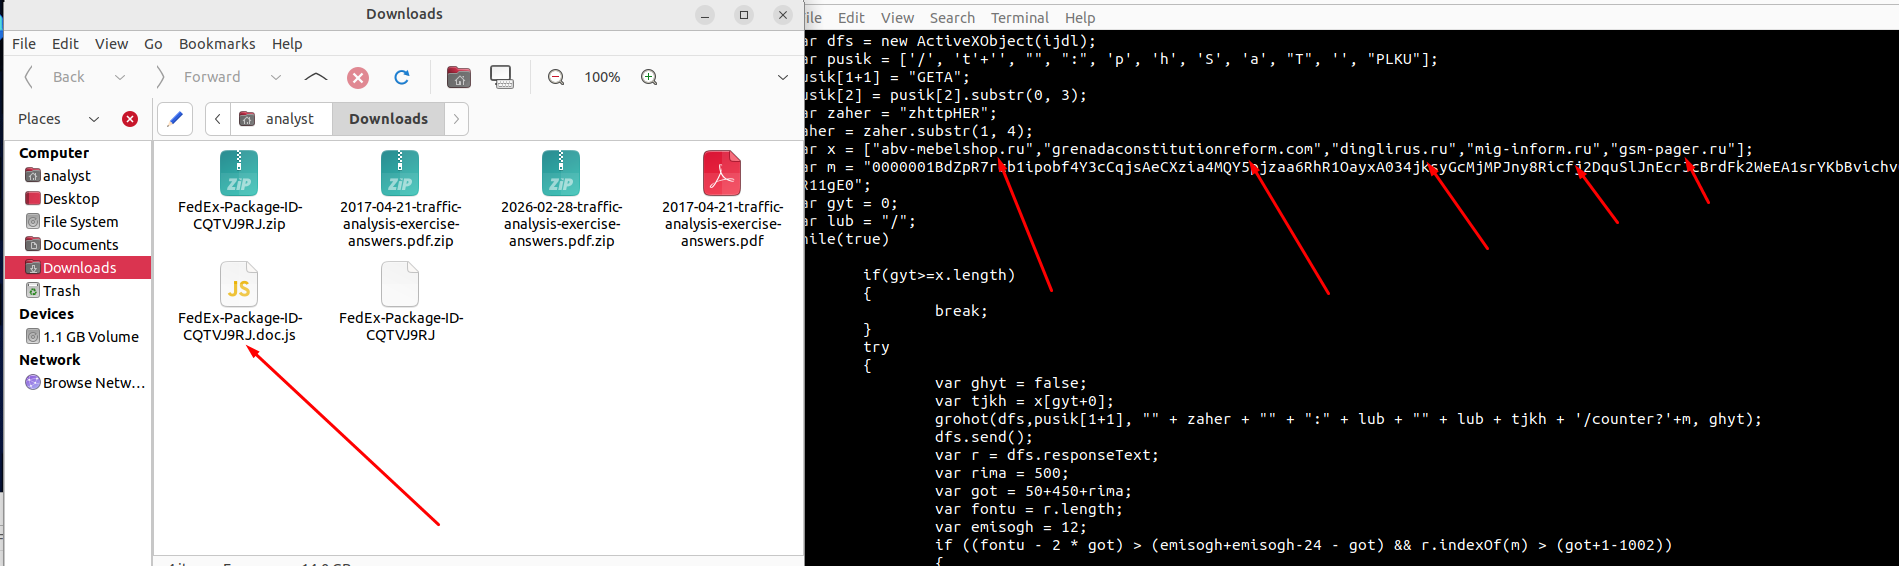
Task: Click "dinglirus.ru" in terminal code
Action: pyautogui.click(x=1395, y=149)
